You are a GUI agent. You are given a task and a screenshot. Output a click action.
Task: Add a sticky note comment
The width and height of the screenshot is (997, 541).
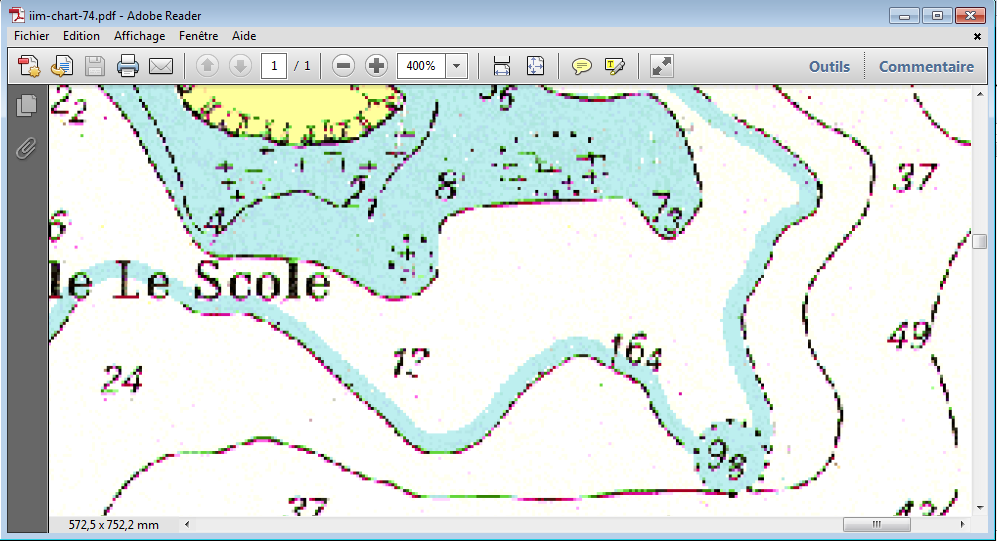click(x=581, y=67)
